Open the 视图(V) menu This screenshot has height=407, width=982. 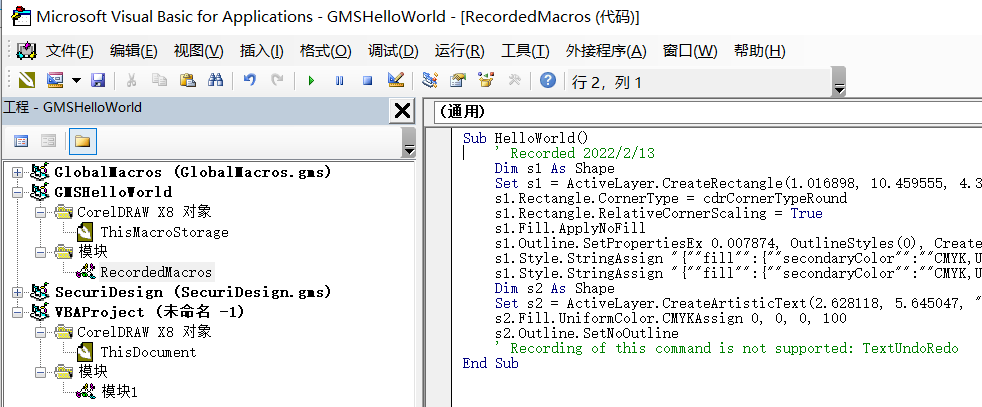pyautogui.click(x=199, y=51)
